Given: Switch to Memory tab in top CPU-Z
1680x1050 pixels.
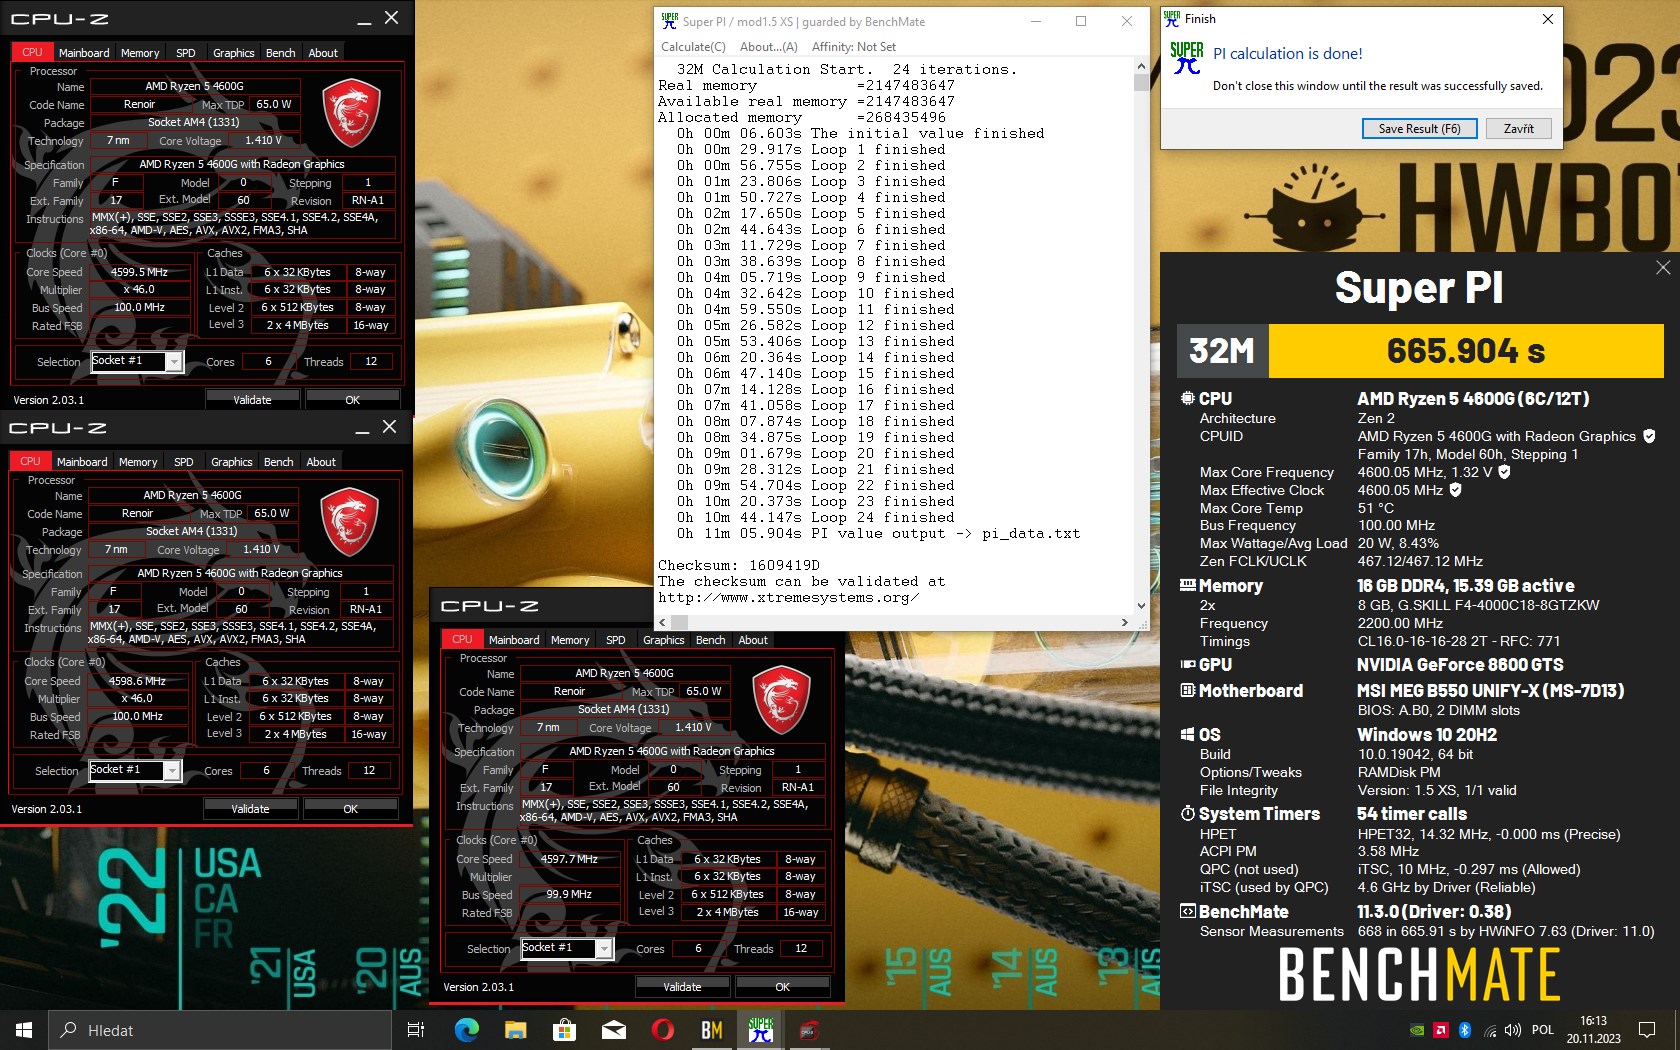Looking at the screenshot, I should point(140,53).
